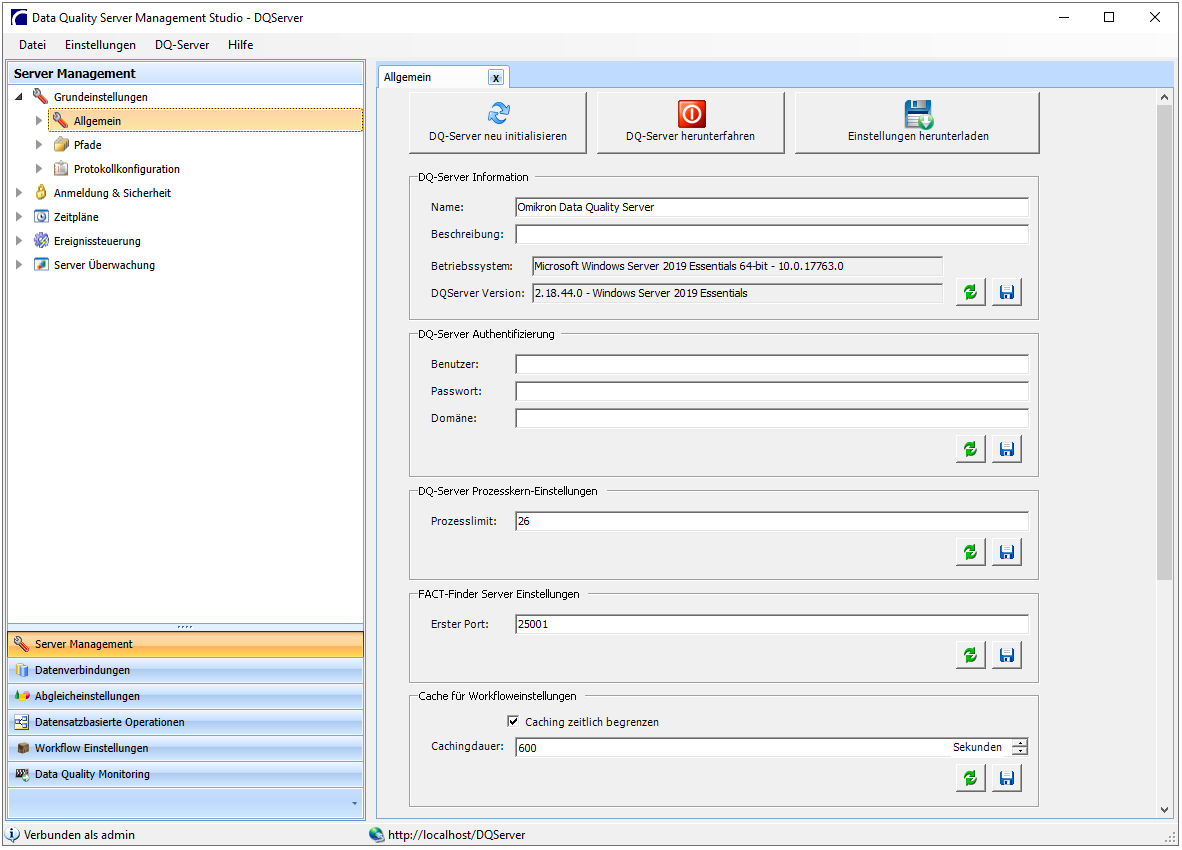
Task: Close the Allgemein tab with x
Action: (496, 78)
